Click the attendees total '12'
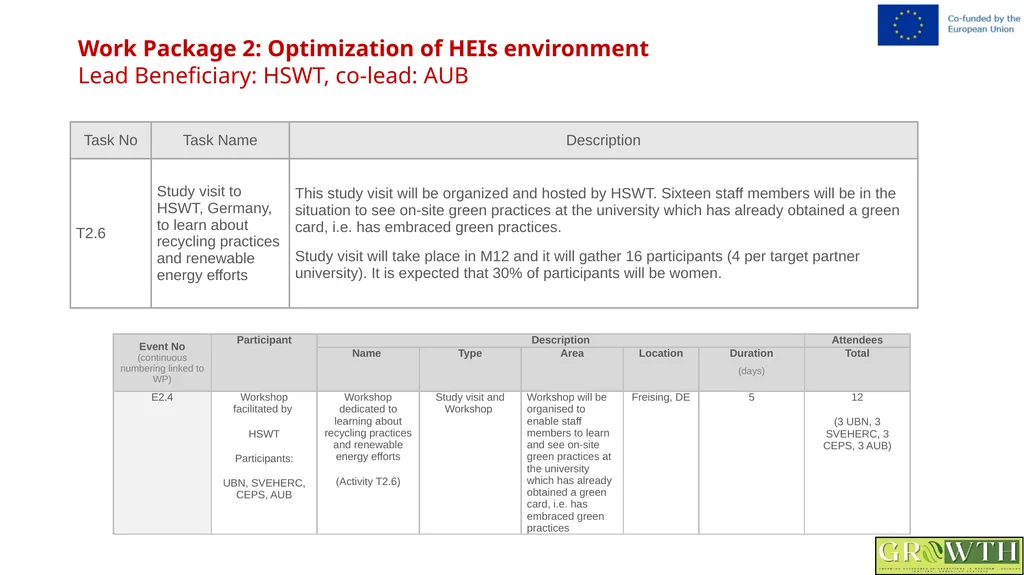Image resolution: width=1024 pixels, height=575 pixels. tap(857, 397)
